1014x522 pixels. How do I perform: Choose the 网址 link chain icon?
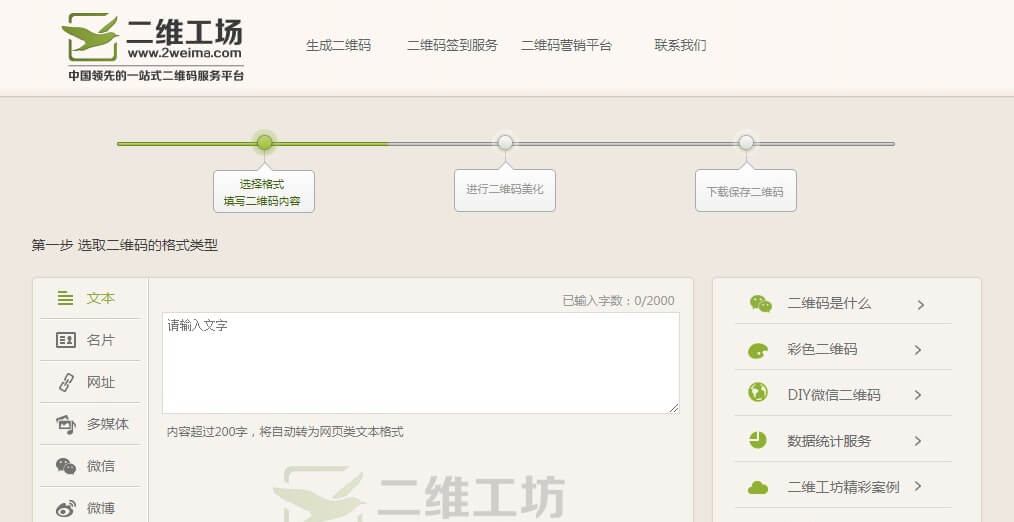point(66,382)
